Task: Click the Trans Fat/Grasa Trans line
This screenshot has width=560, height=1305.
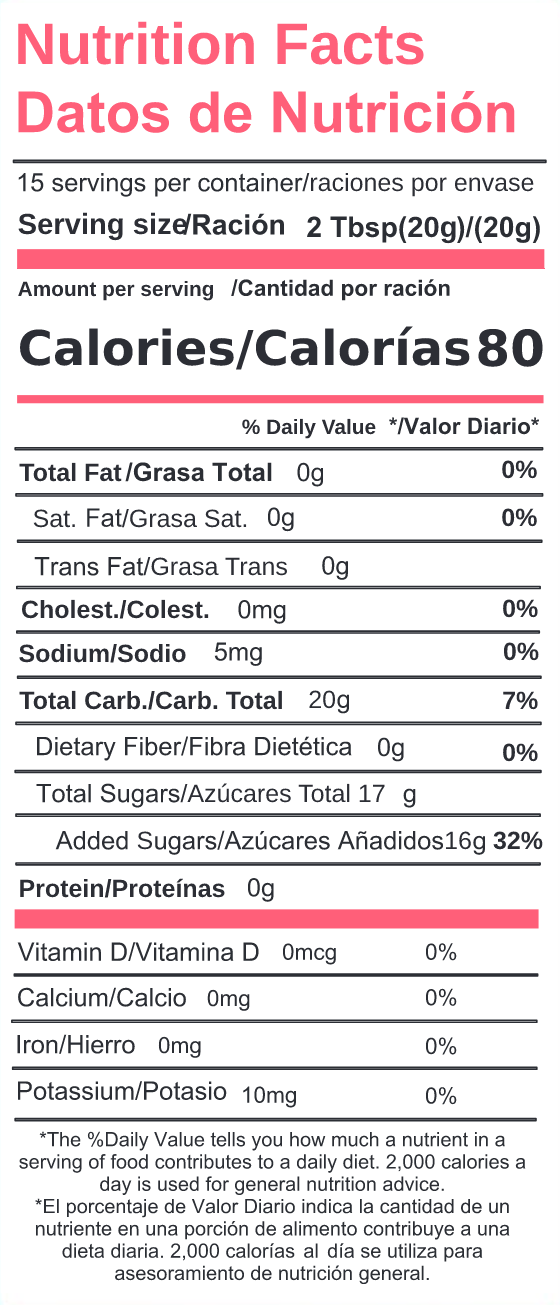Action: (192, 567)
